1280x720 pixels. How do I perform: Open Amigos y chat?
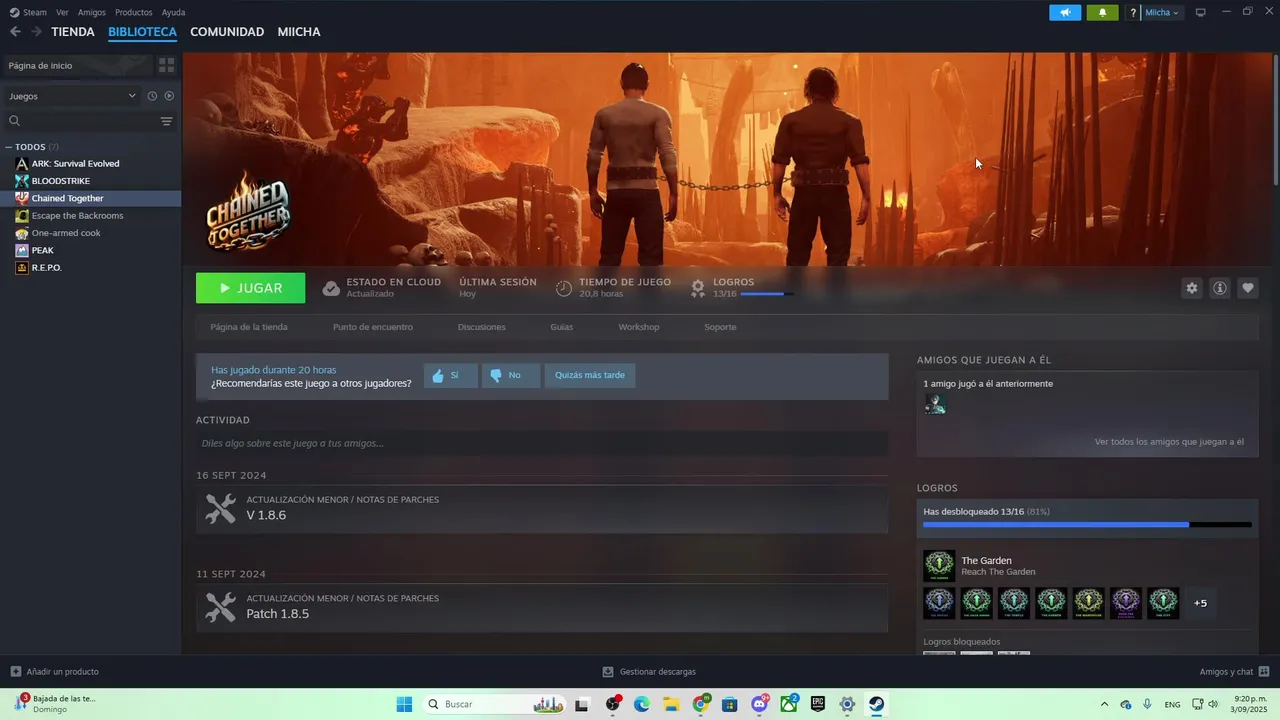click(1234, 671)
